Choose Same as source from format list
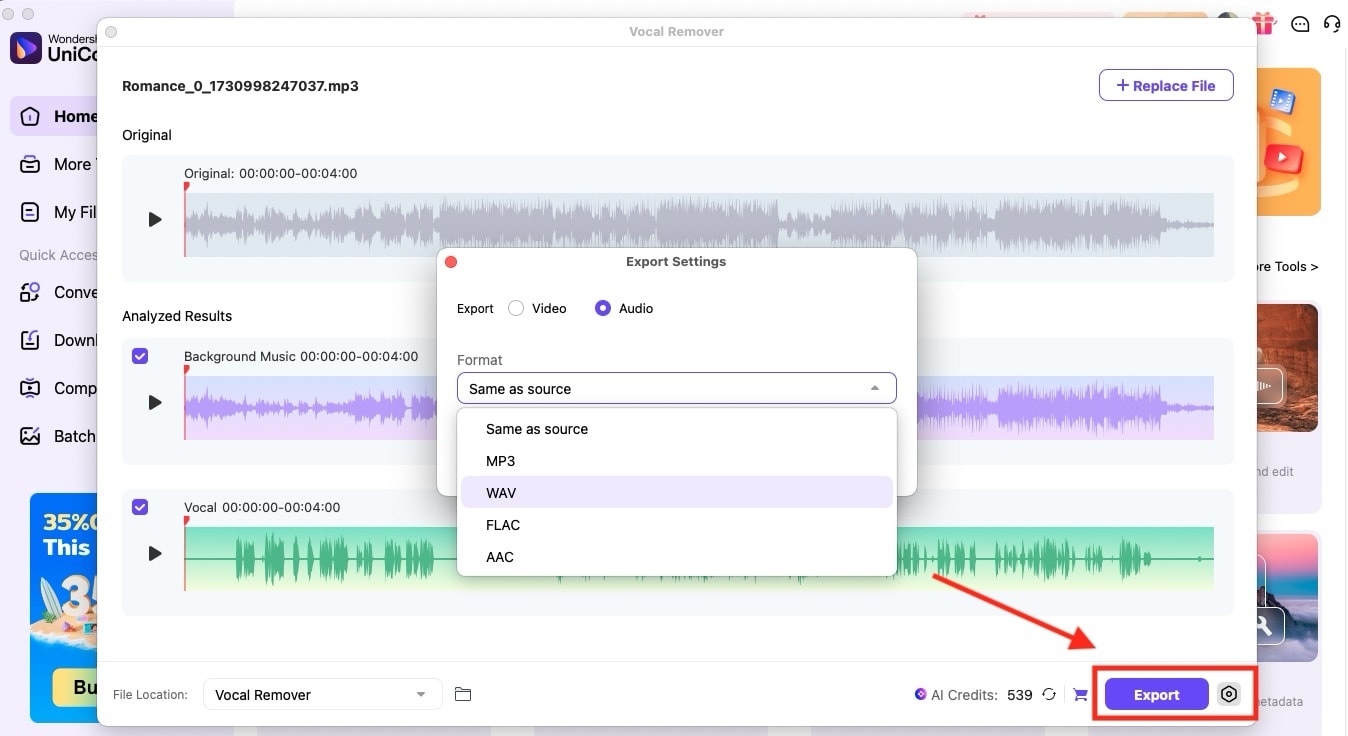Viewport: 1348px width, 736px height. (x=676, y=429)
